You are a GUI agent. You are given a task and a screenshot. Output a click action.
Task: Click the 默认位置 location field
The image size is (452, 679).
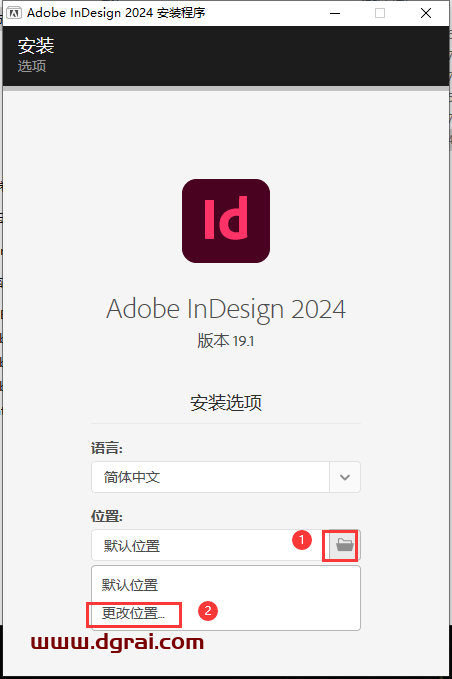[210, 545]
